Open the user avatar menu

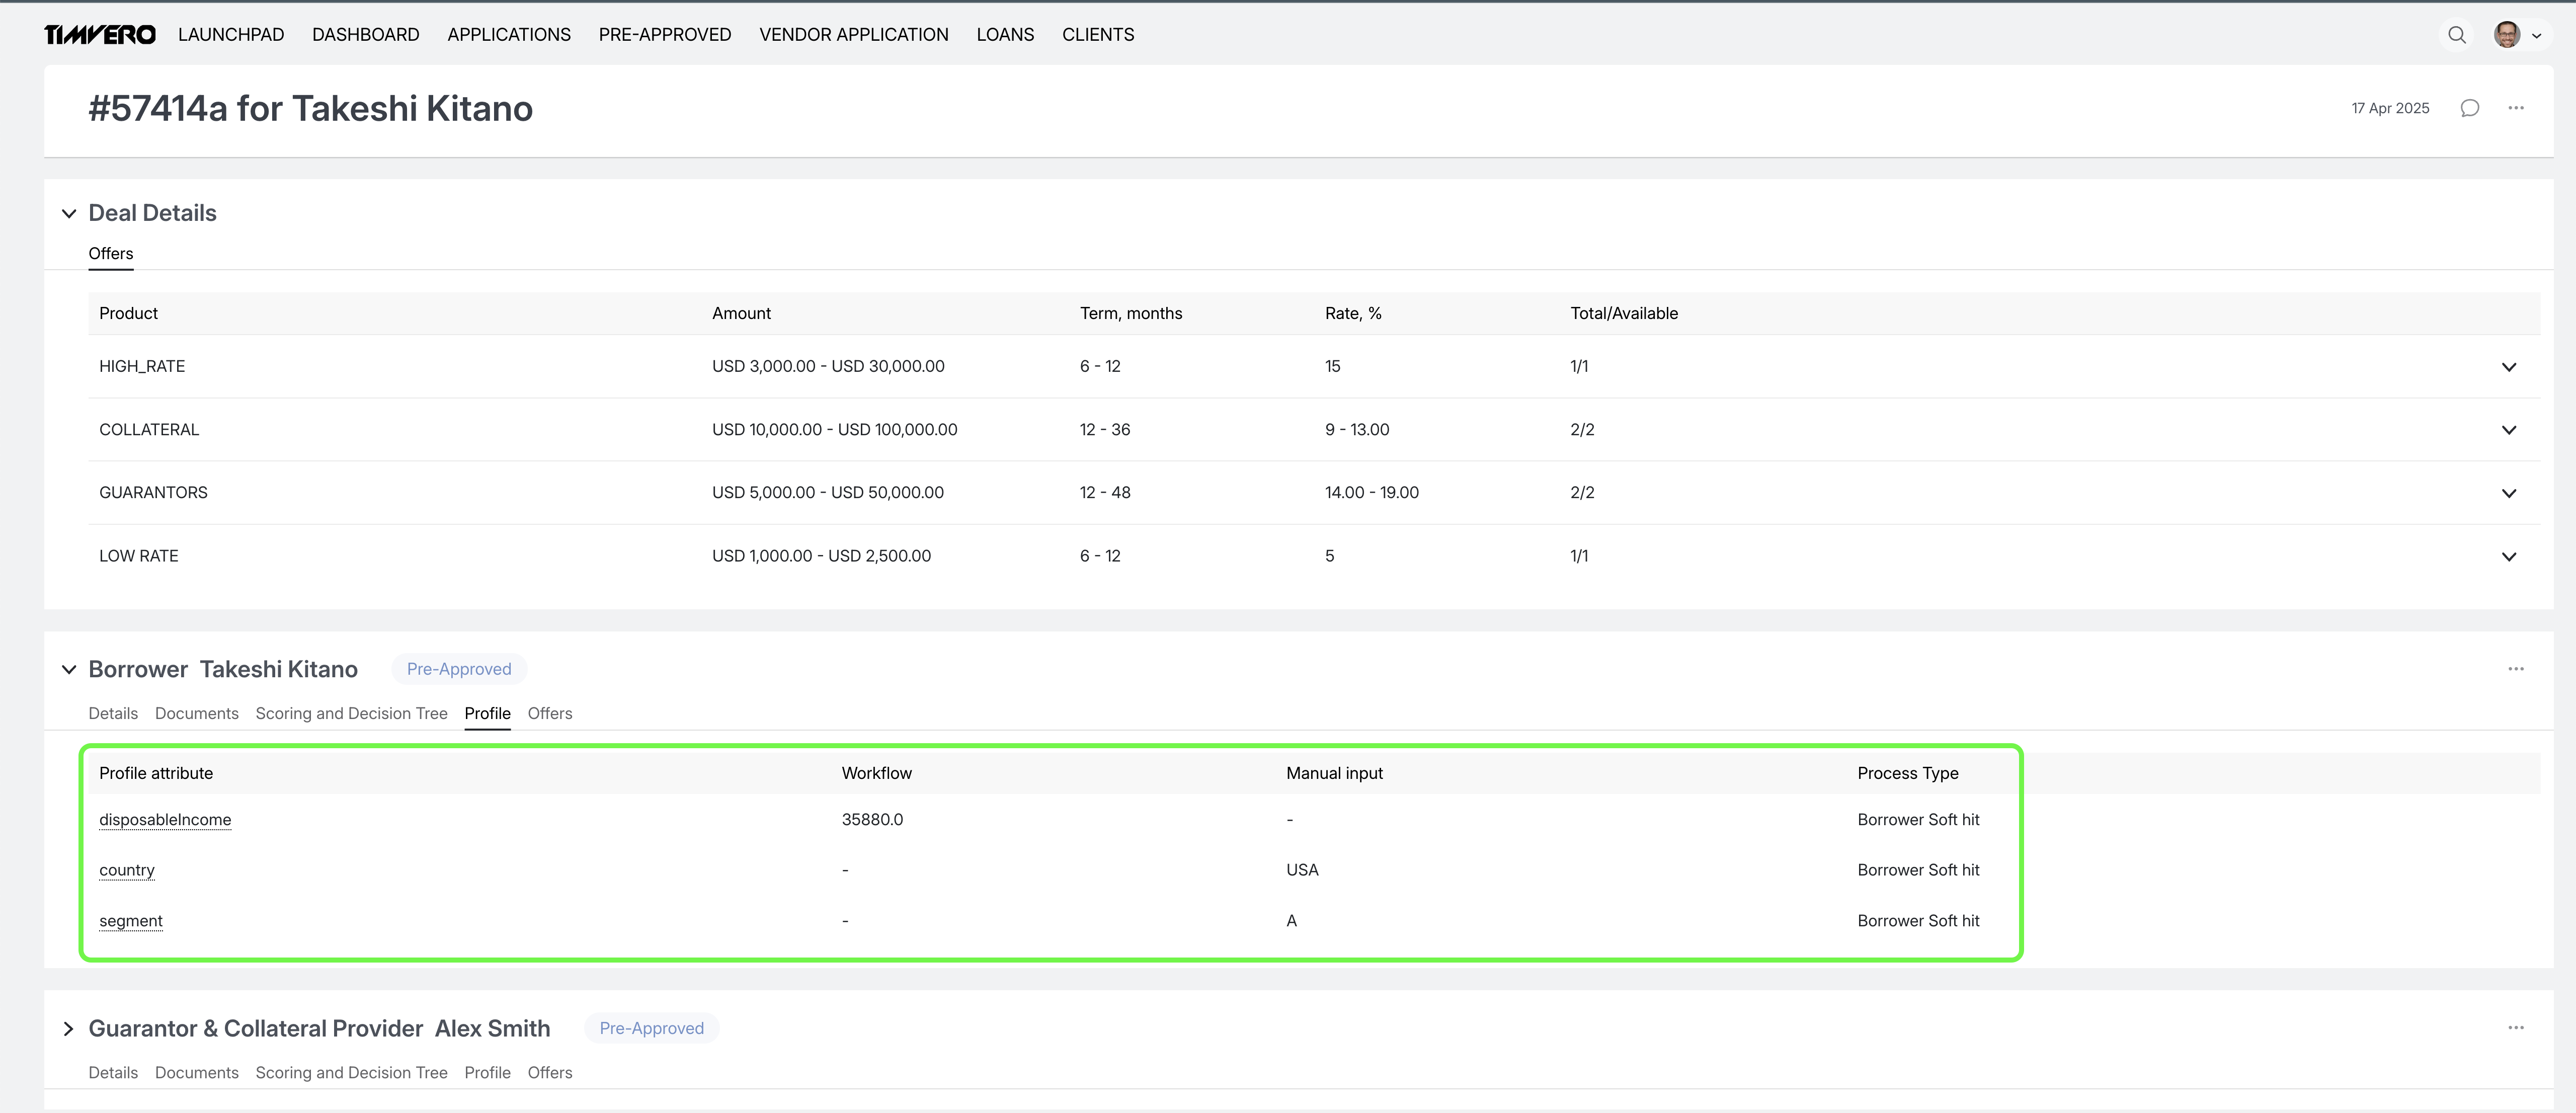pyautogui.click(x=2517, y=35)
